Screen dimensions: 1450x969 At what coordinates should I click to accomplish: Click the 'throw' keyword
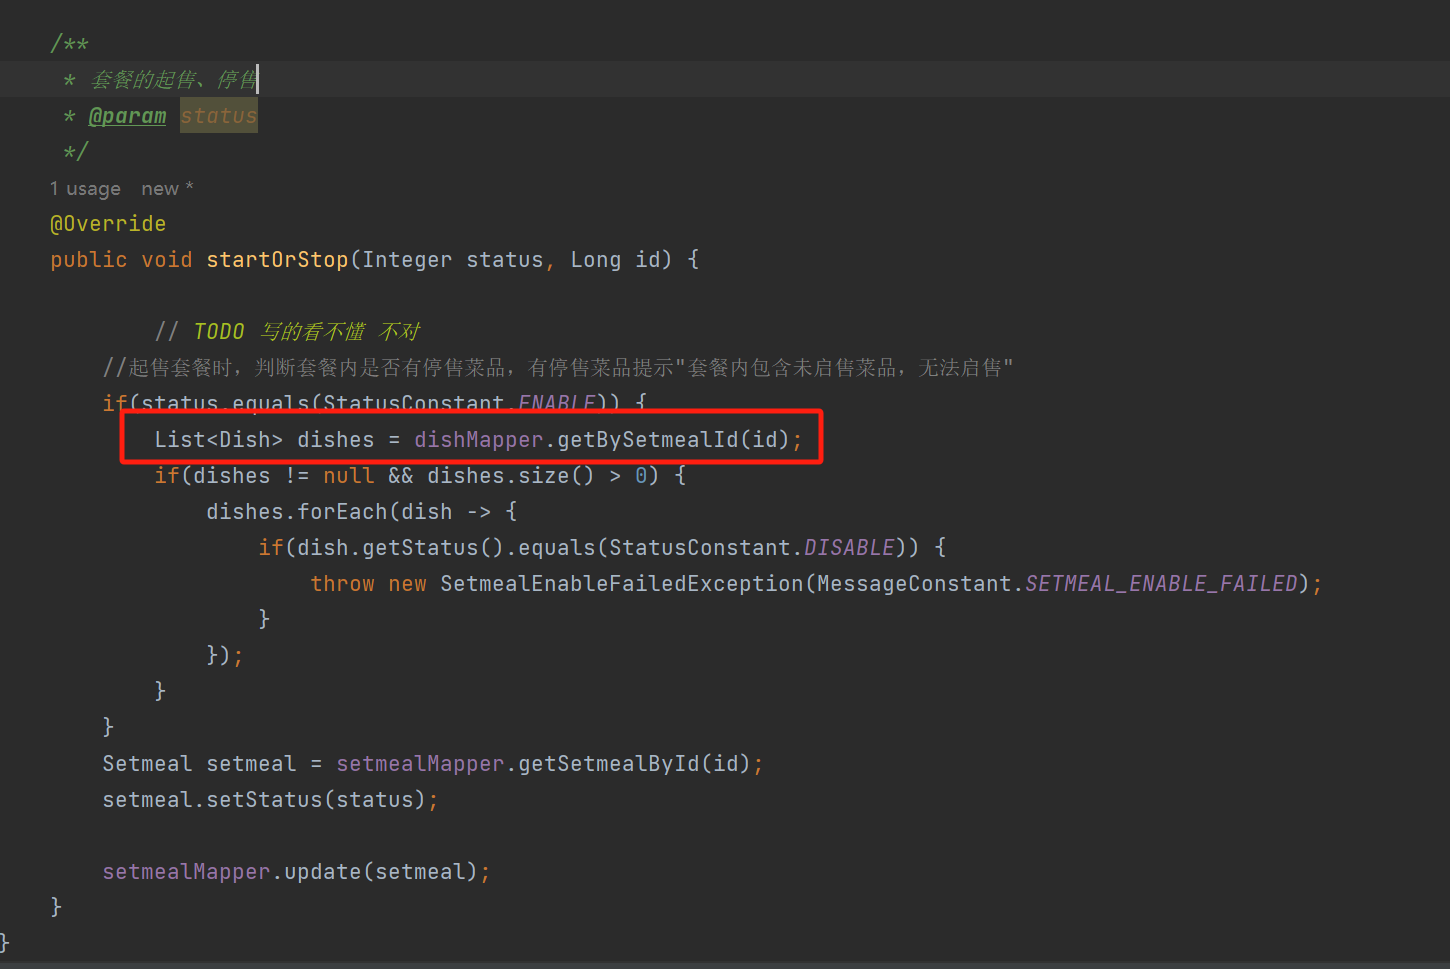point(342,584)
